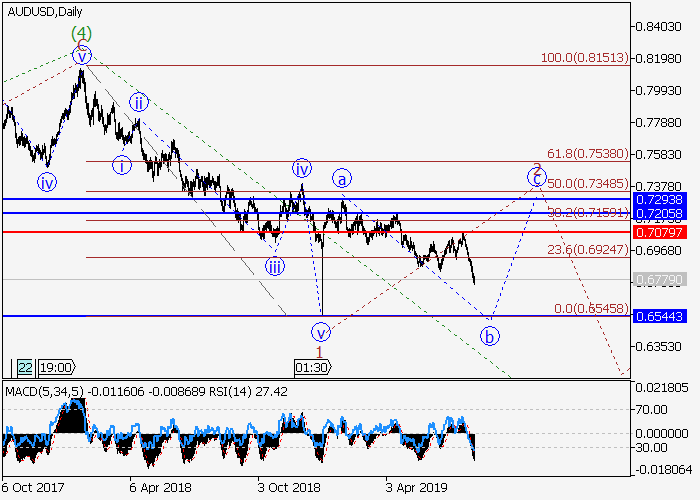700x500 pixels.
Task: Click the circled wave ii marker
Action: [x=139, y=103]
